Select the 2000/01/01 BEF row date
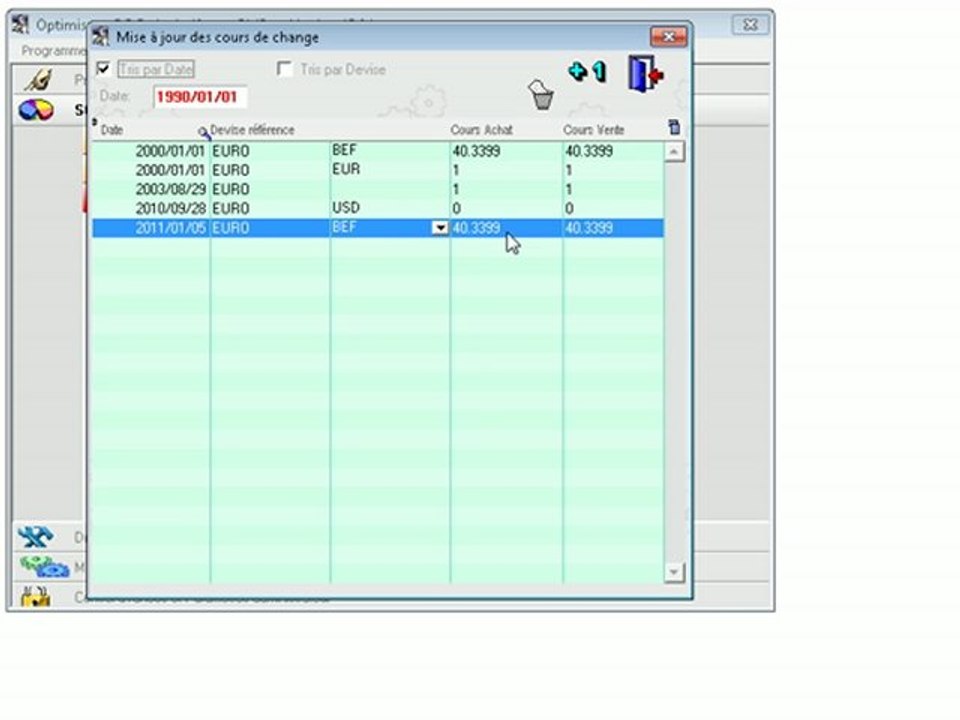The height and width of the screenshot is (720, 960). coord(170,151)
